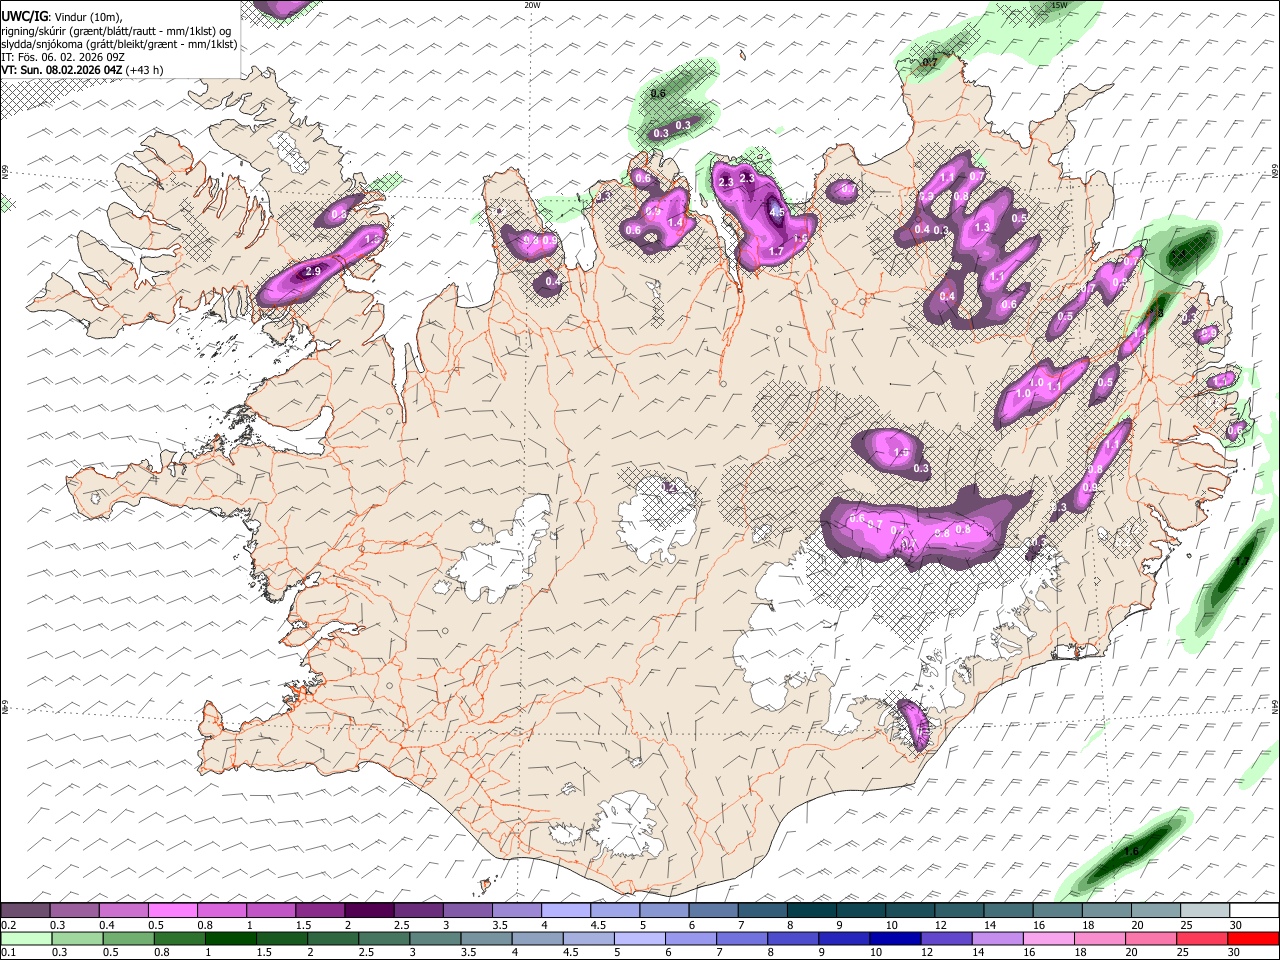Viewport: 1280px width, 960px height.
Task: Click the 7 label in the lower legend row
Action: (x=719, y=952)
